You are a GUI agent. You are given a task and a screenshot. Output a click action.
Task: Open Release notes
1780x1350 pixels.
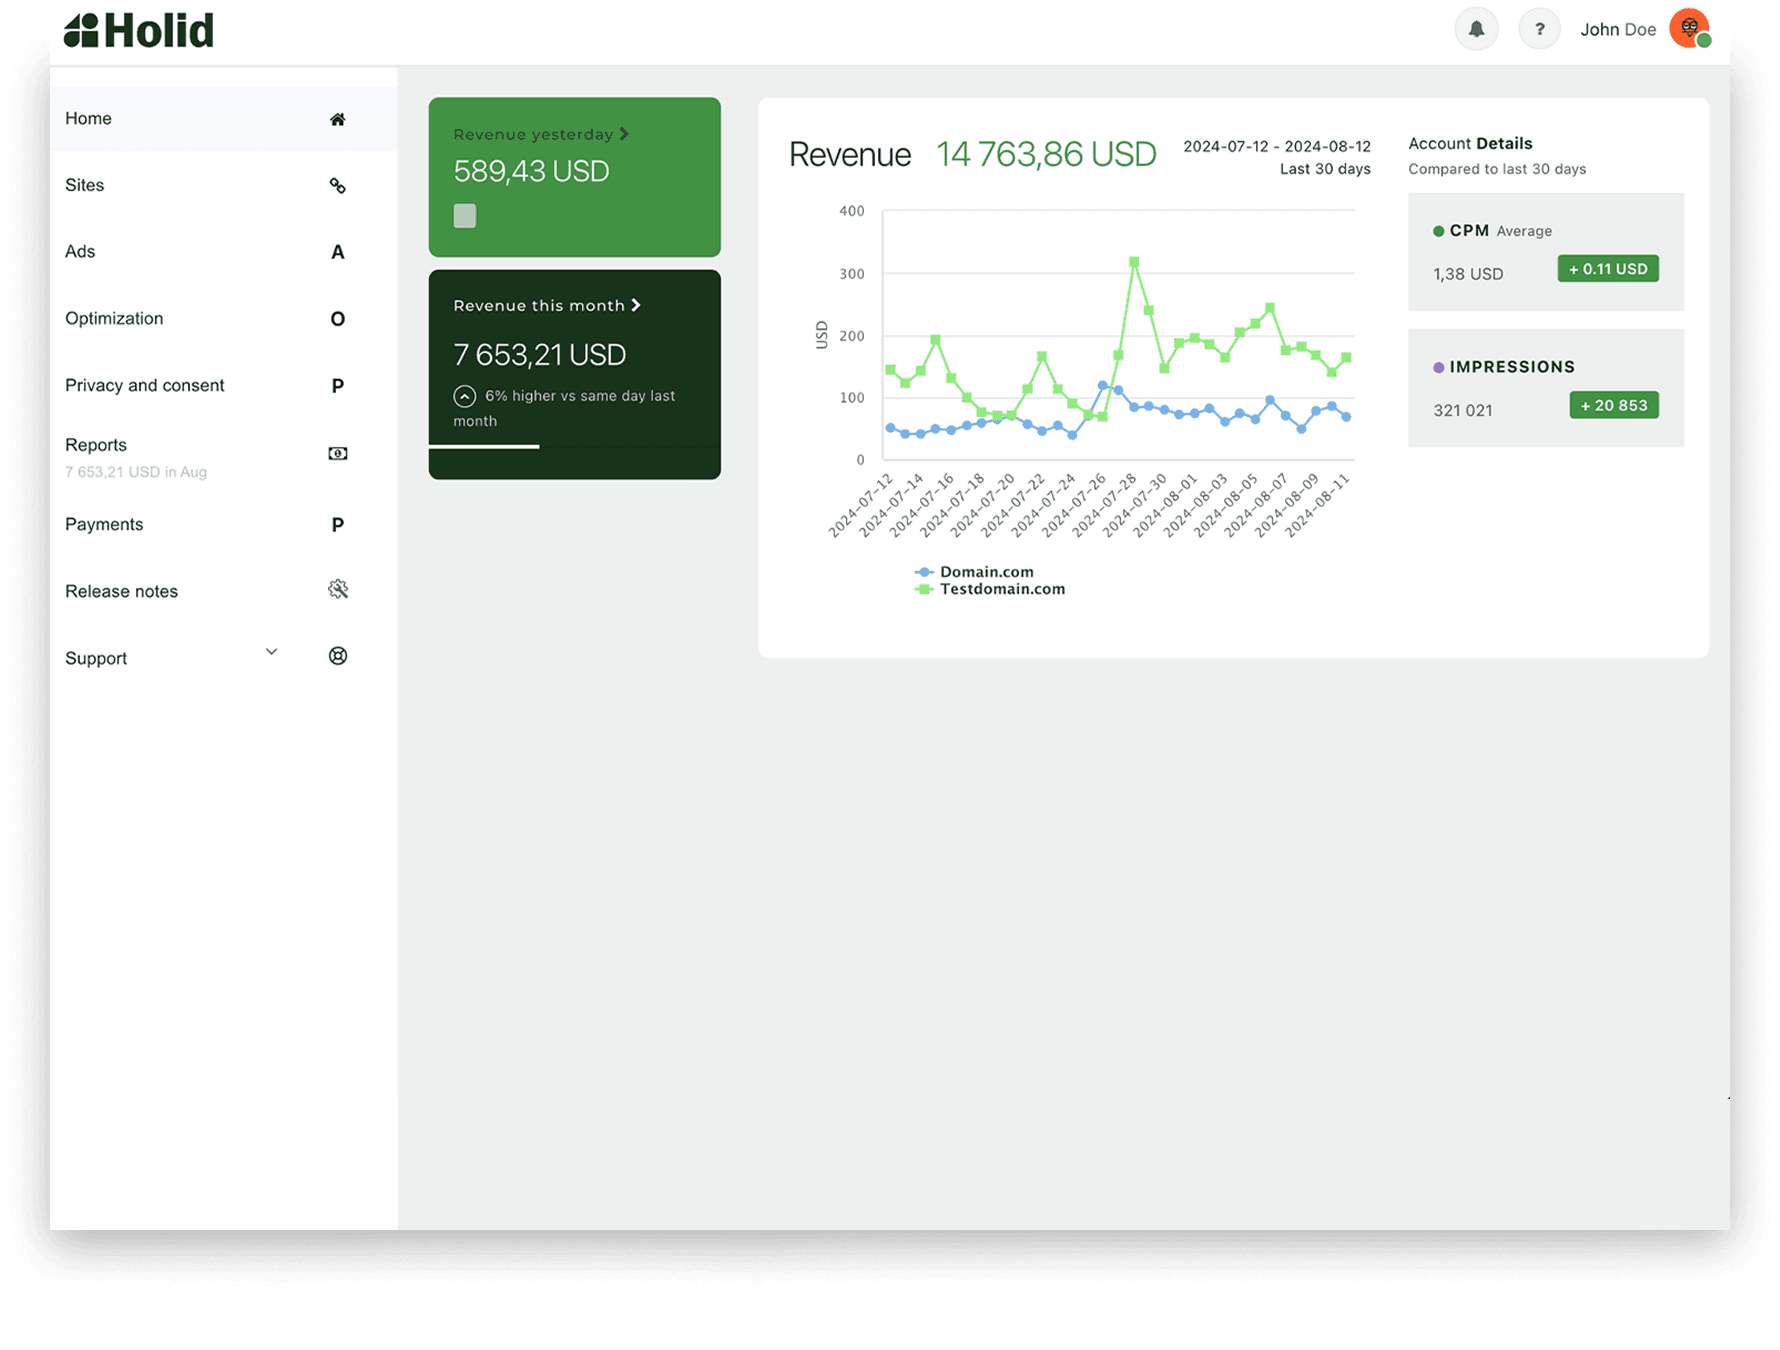224,591
